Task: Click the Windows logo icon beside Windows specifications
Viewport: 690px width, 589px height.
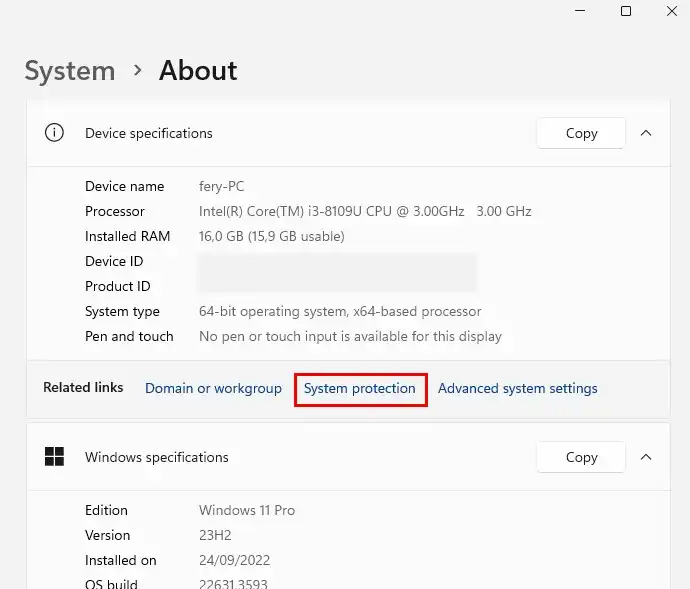Action: pos(54,456)
